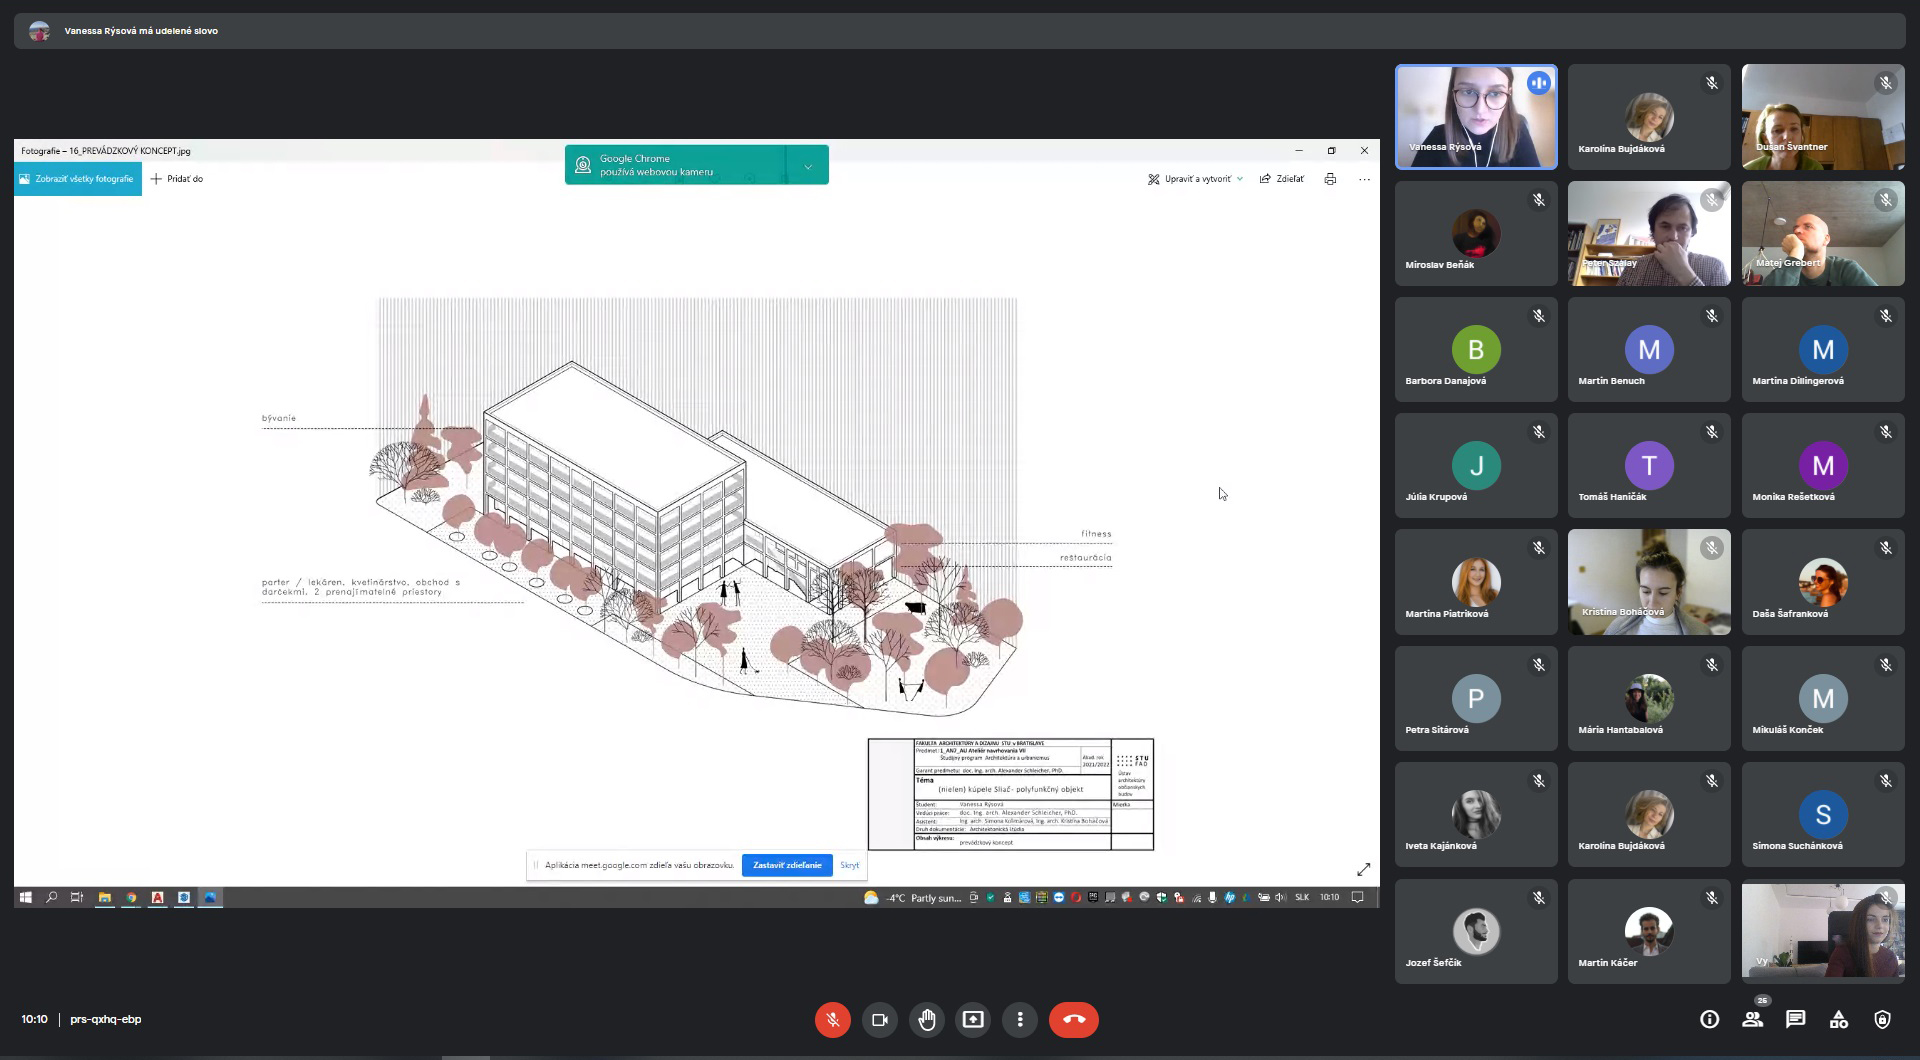Show the participants people list
1920x1060 pixels.
pyautogui.click(x=1752, y=1019)
